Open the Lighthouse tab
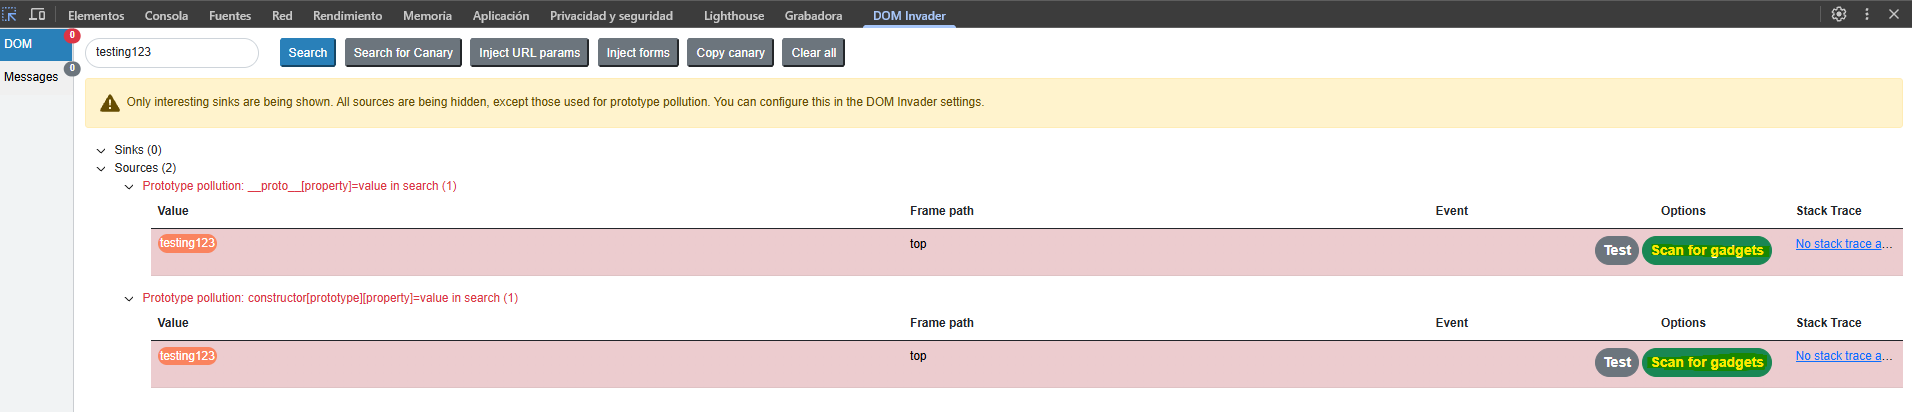This screenshot has width=1912, height=412. (733, 16)
